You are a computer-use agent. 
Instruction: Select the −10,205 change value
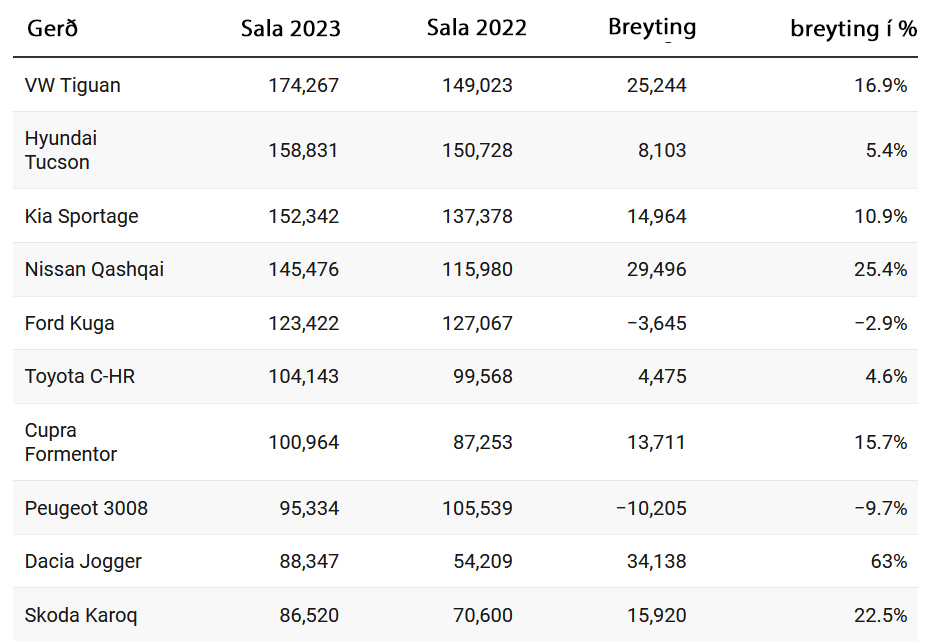click(x=651, y=509)
